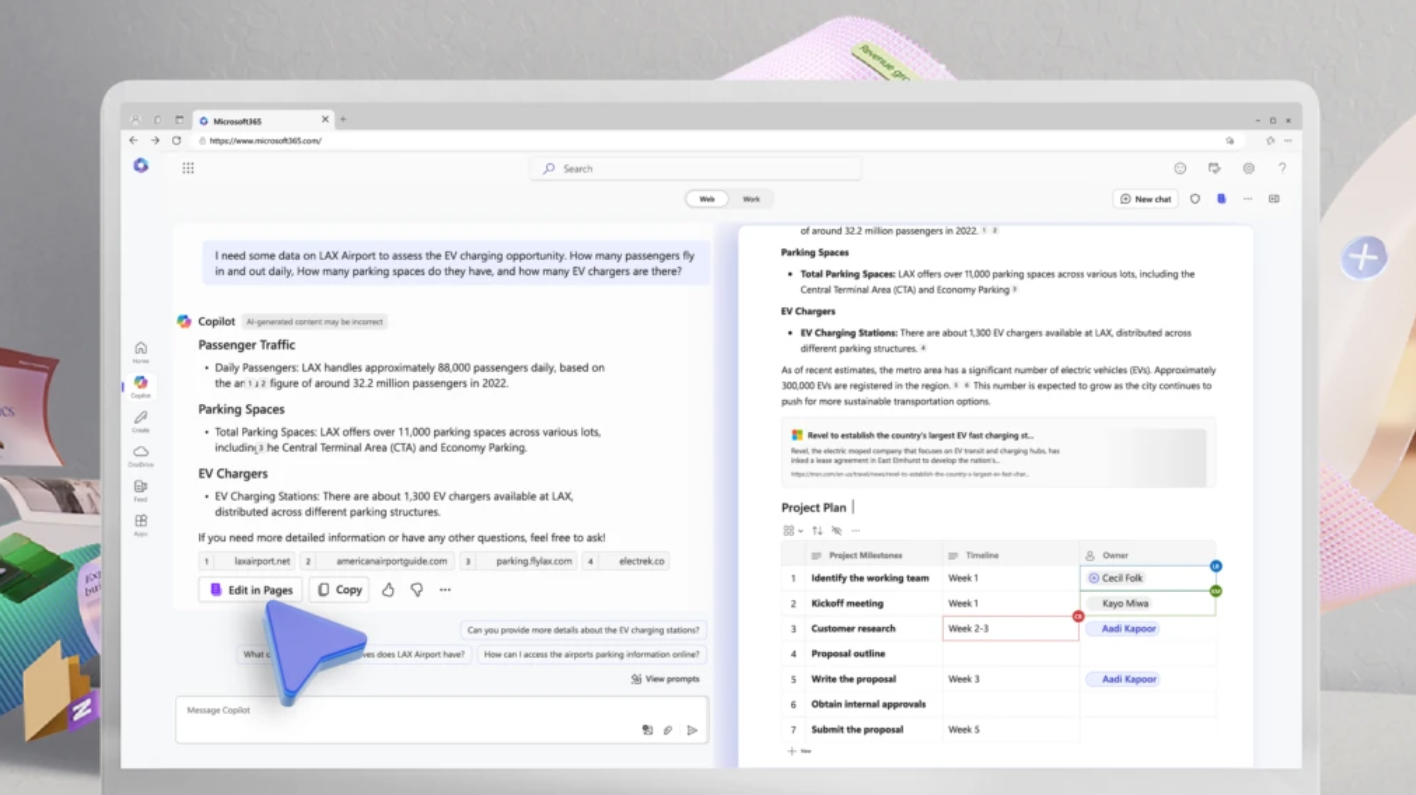Click the Week 5 timeline cell
The image size is (1416, 795).
pyautogui.click(x=1011, y=730)
